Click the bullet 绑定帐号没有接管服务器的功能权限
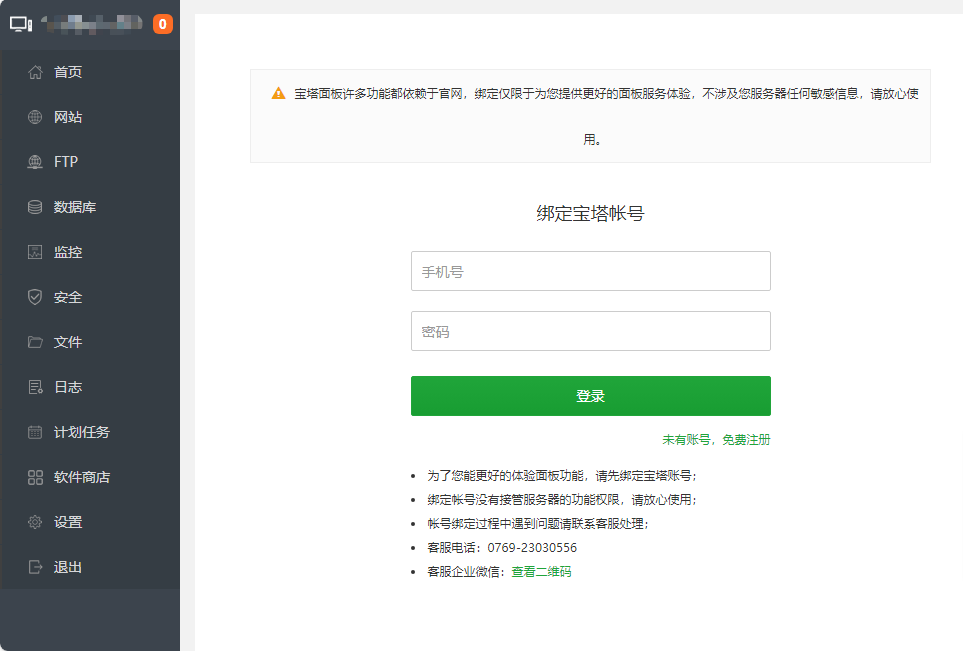963x651 pixels. click(562, 500)
